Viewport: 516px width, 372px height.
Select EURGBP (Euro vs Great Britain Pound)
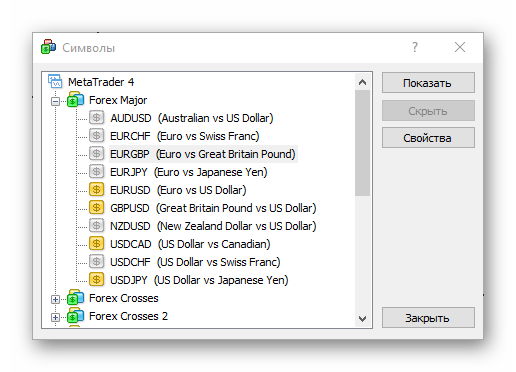pyautogui.click(x=203, y=154)
